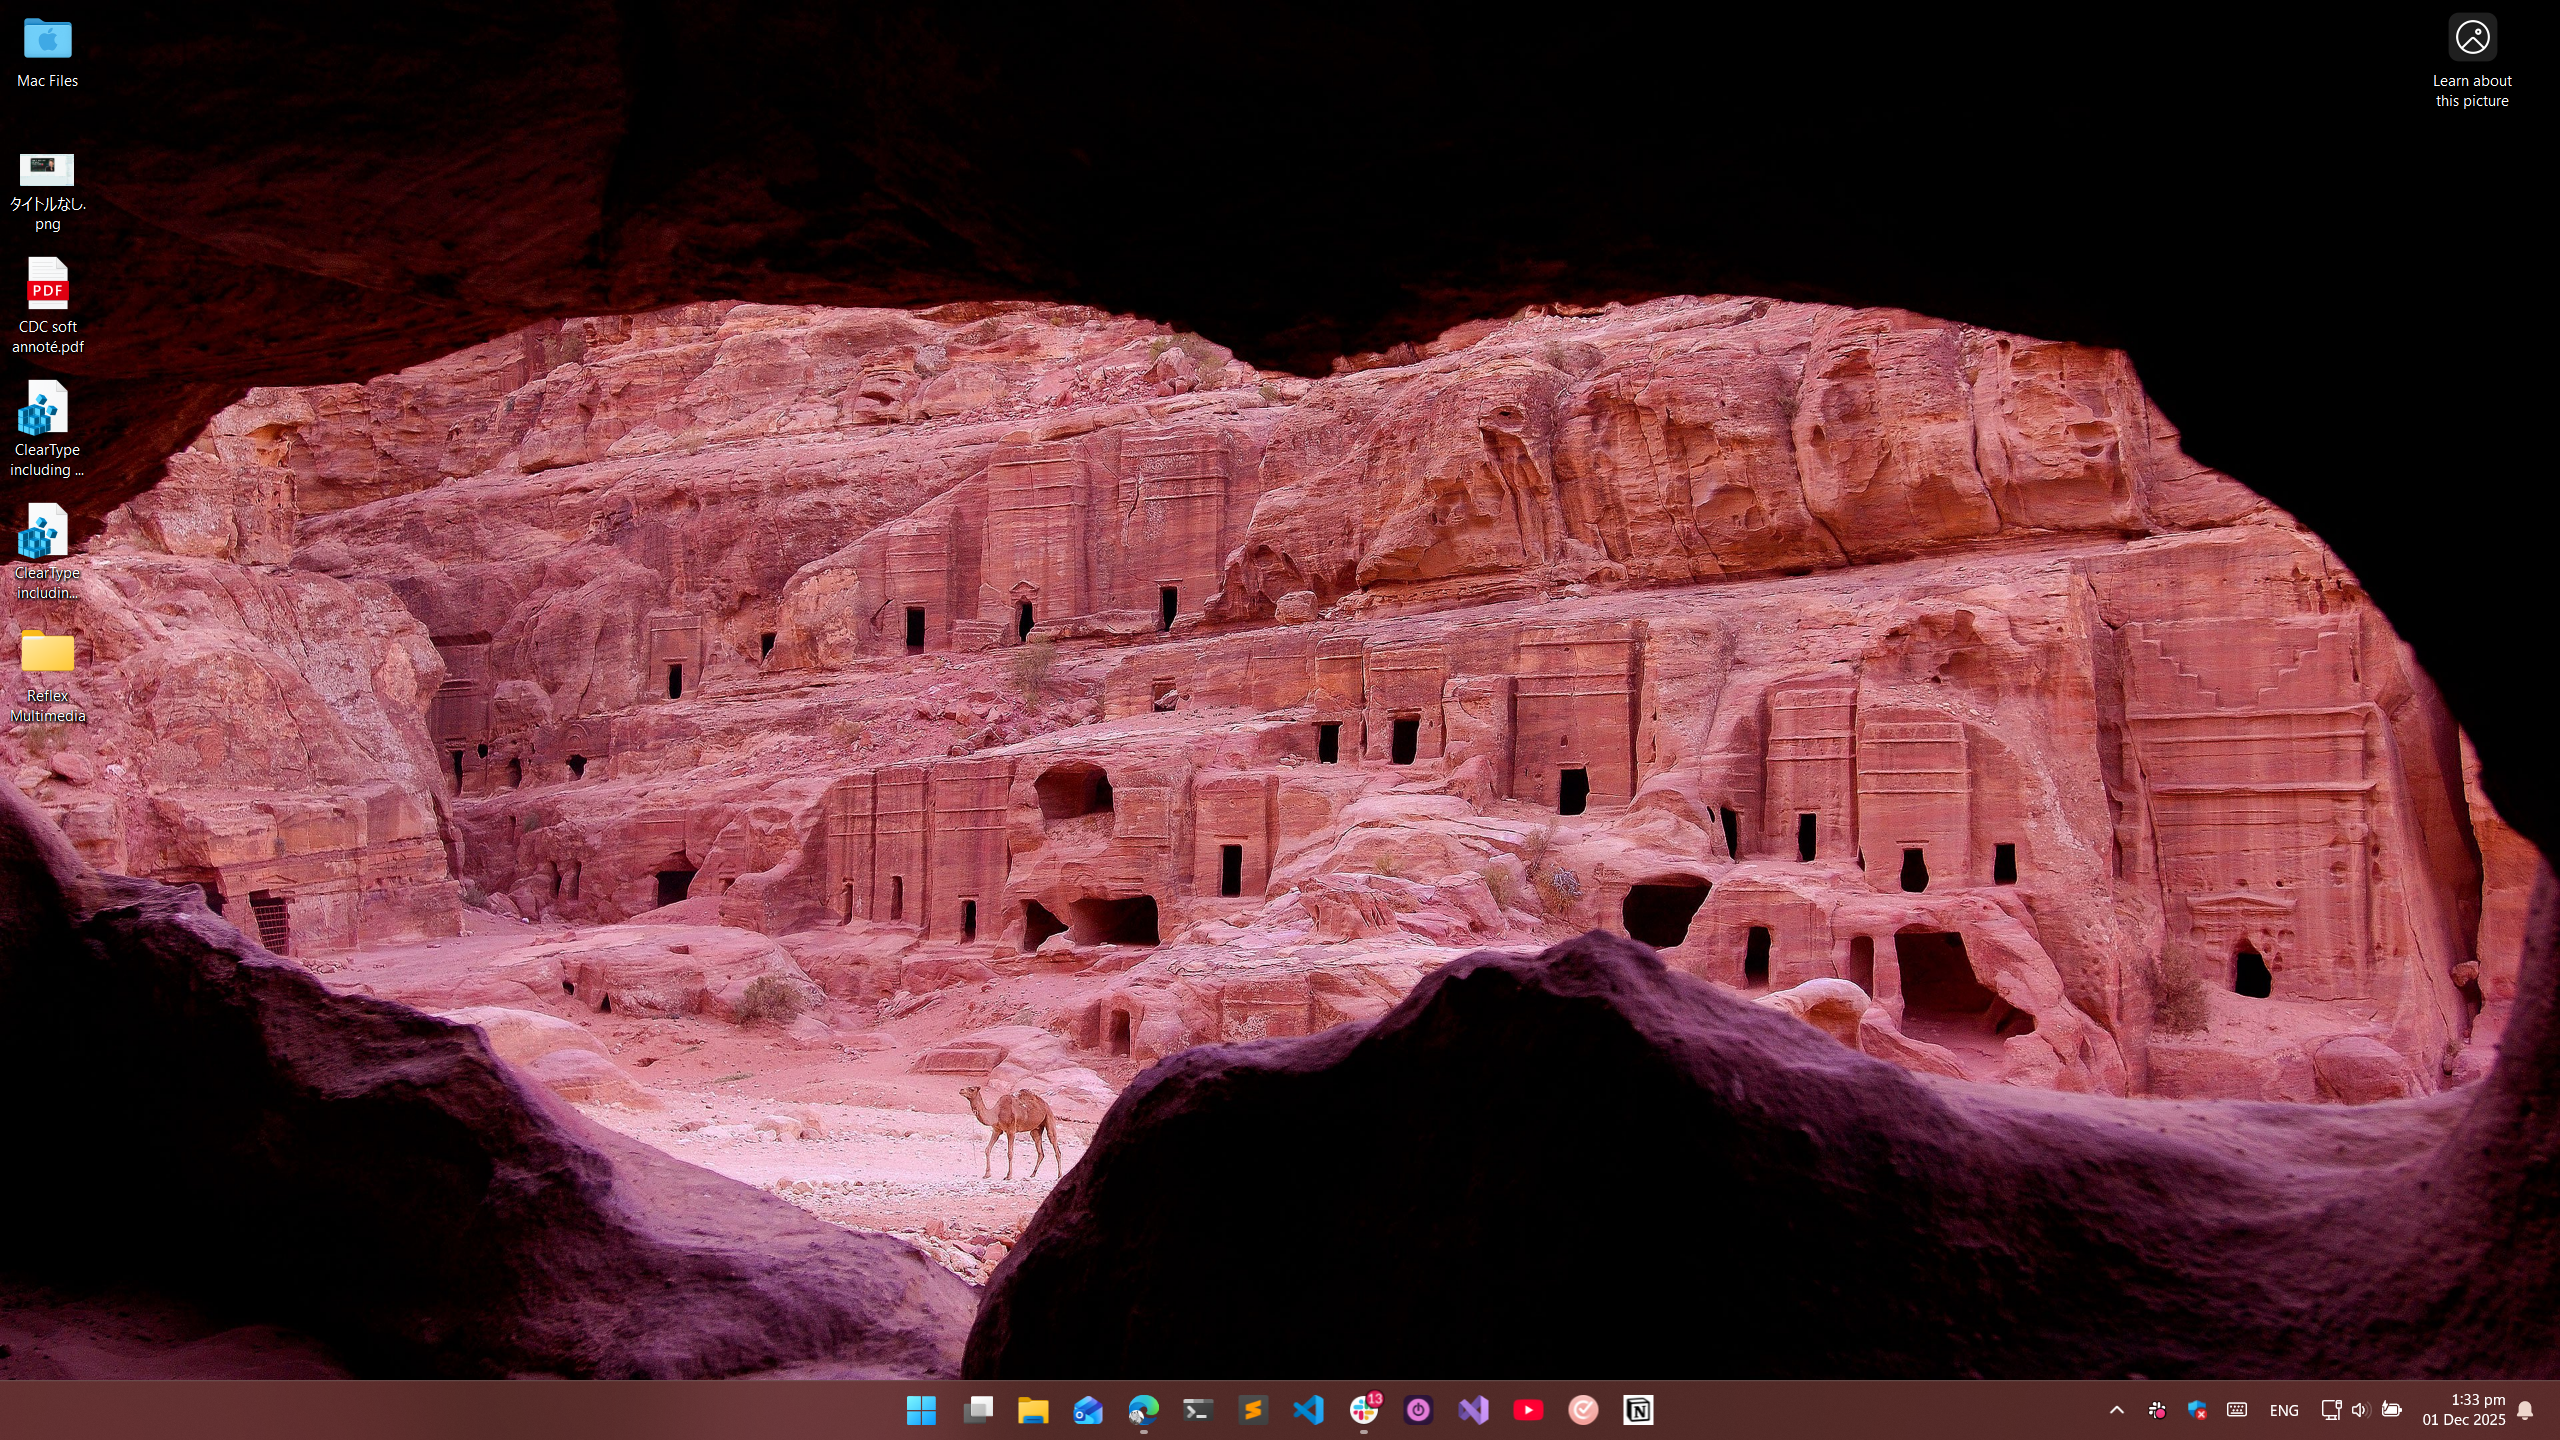
Task: Open Visual Studio Code from the taskbar
Action: pyautogui.click(x=1308, y=1410)
